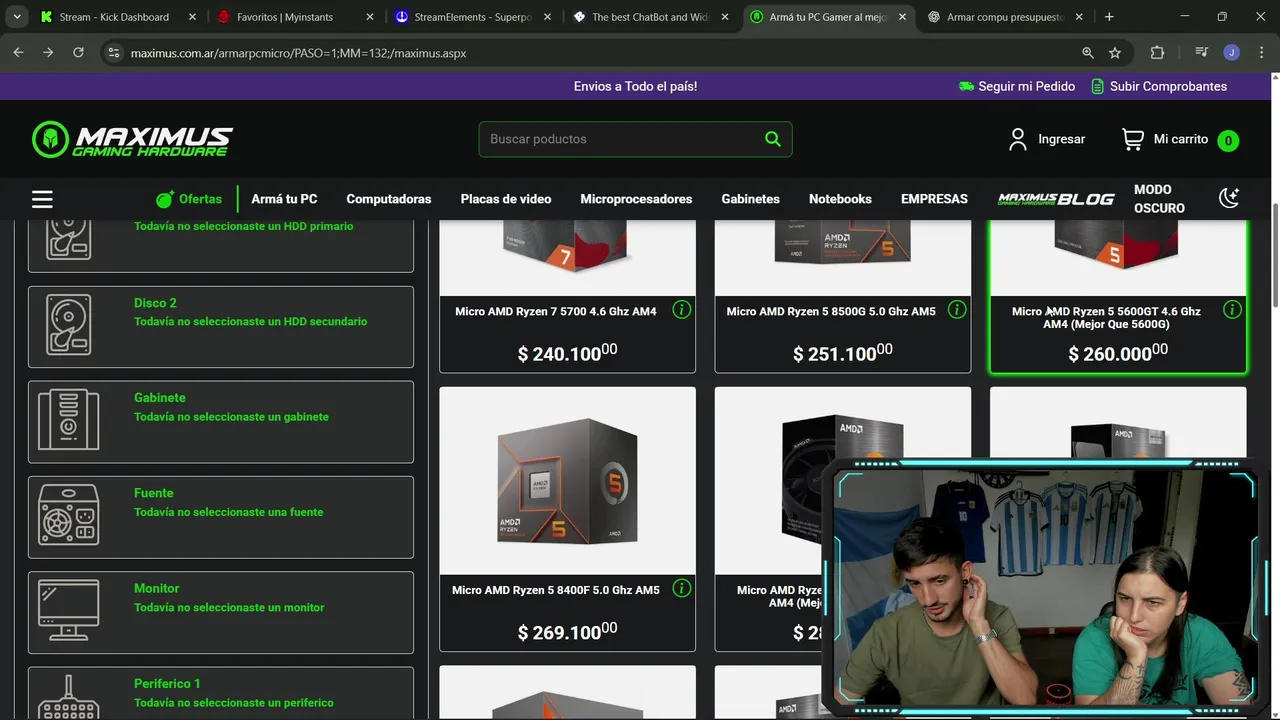Click the $ 240.100 price

(x=567, y=352)
